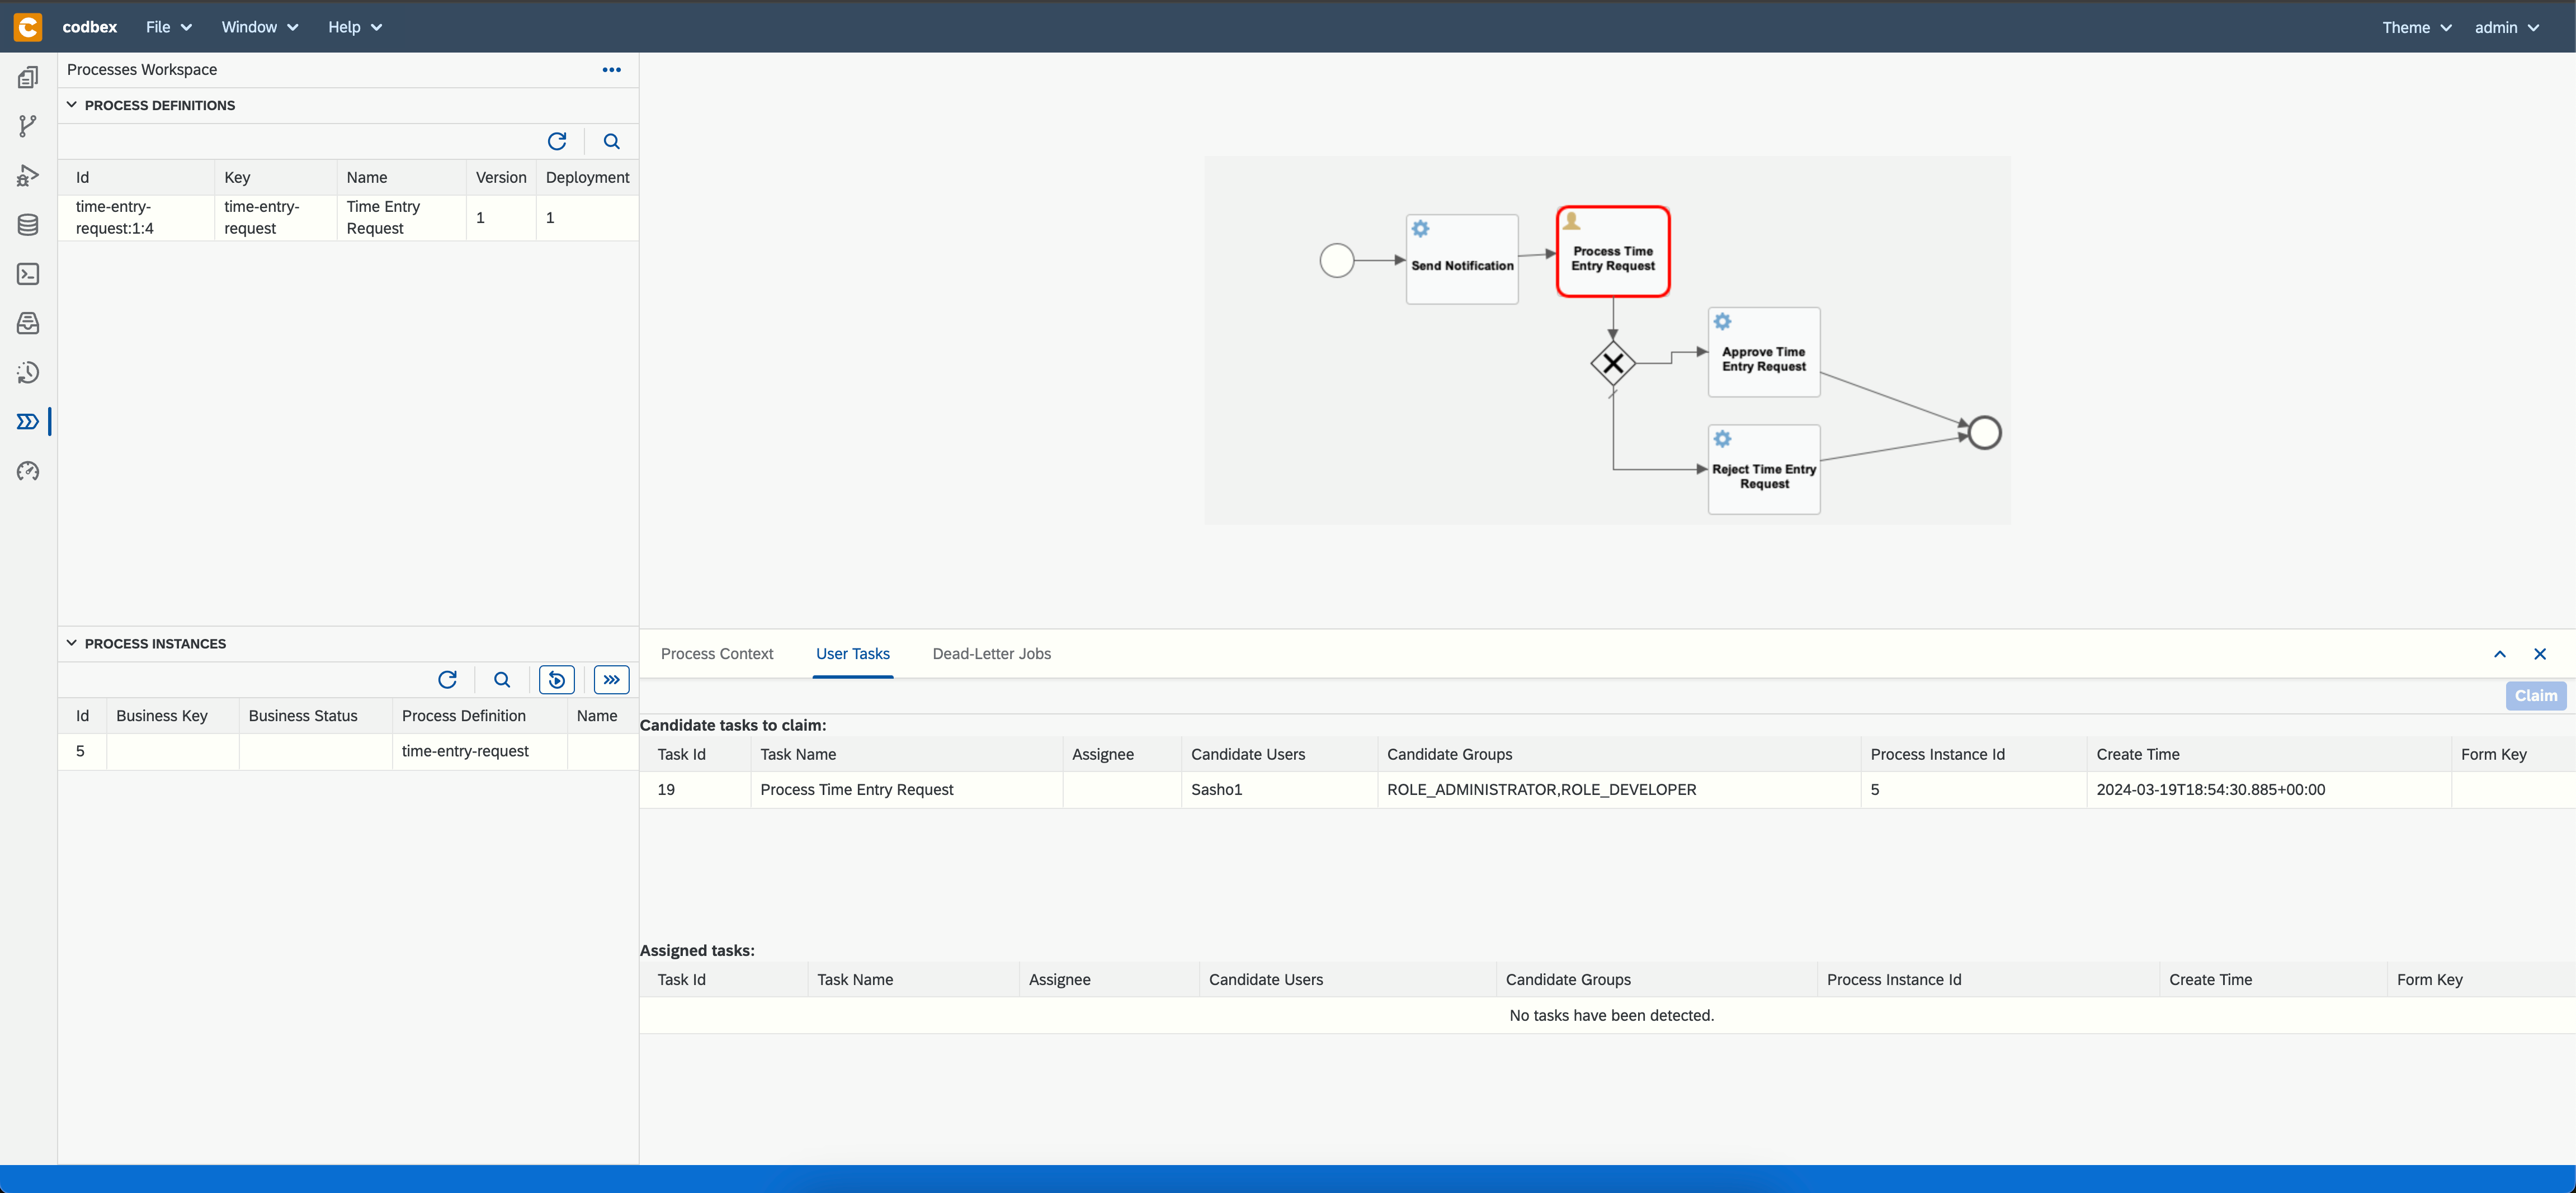Search in process instances
The width and height of the screenshot is (2576, 1193).
tap(502, 680)
